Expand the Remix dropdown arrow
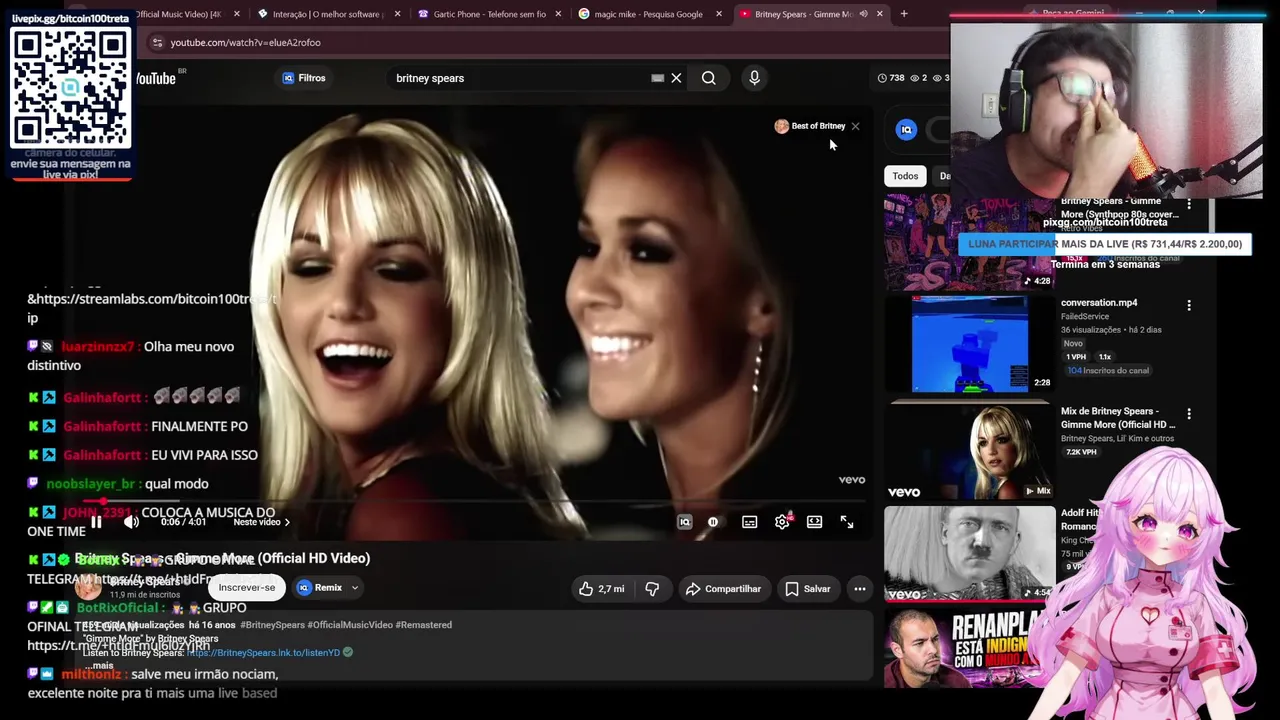 pos(354,588)
